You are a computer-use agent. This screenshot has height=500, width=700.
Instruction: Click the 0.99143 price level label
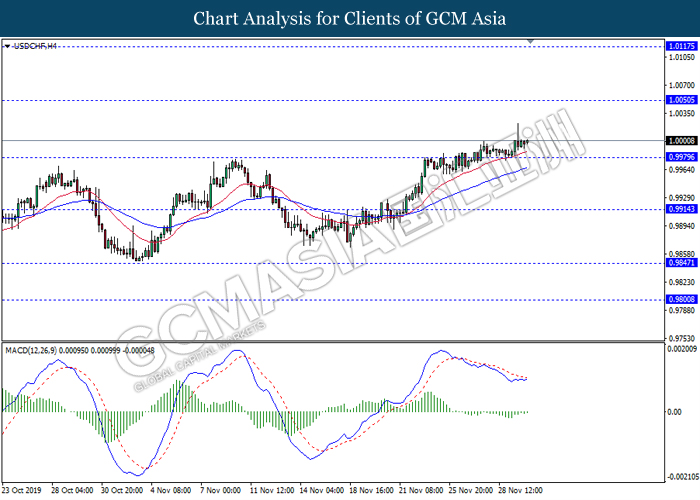coord(681,209)
